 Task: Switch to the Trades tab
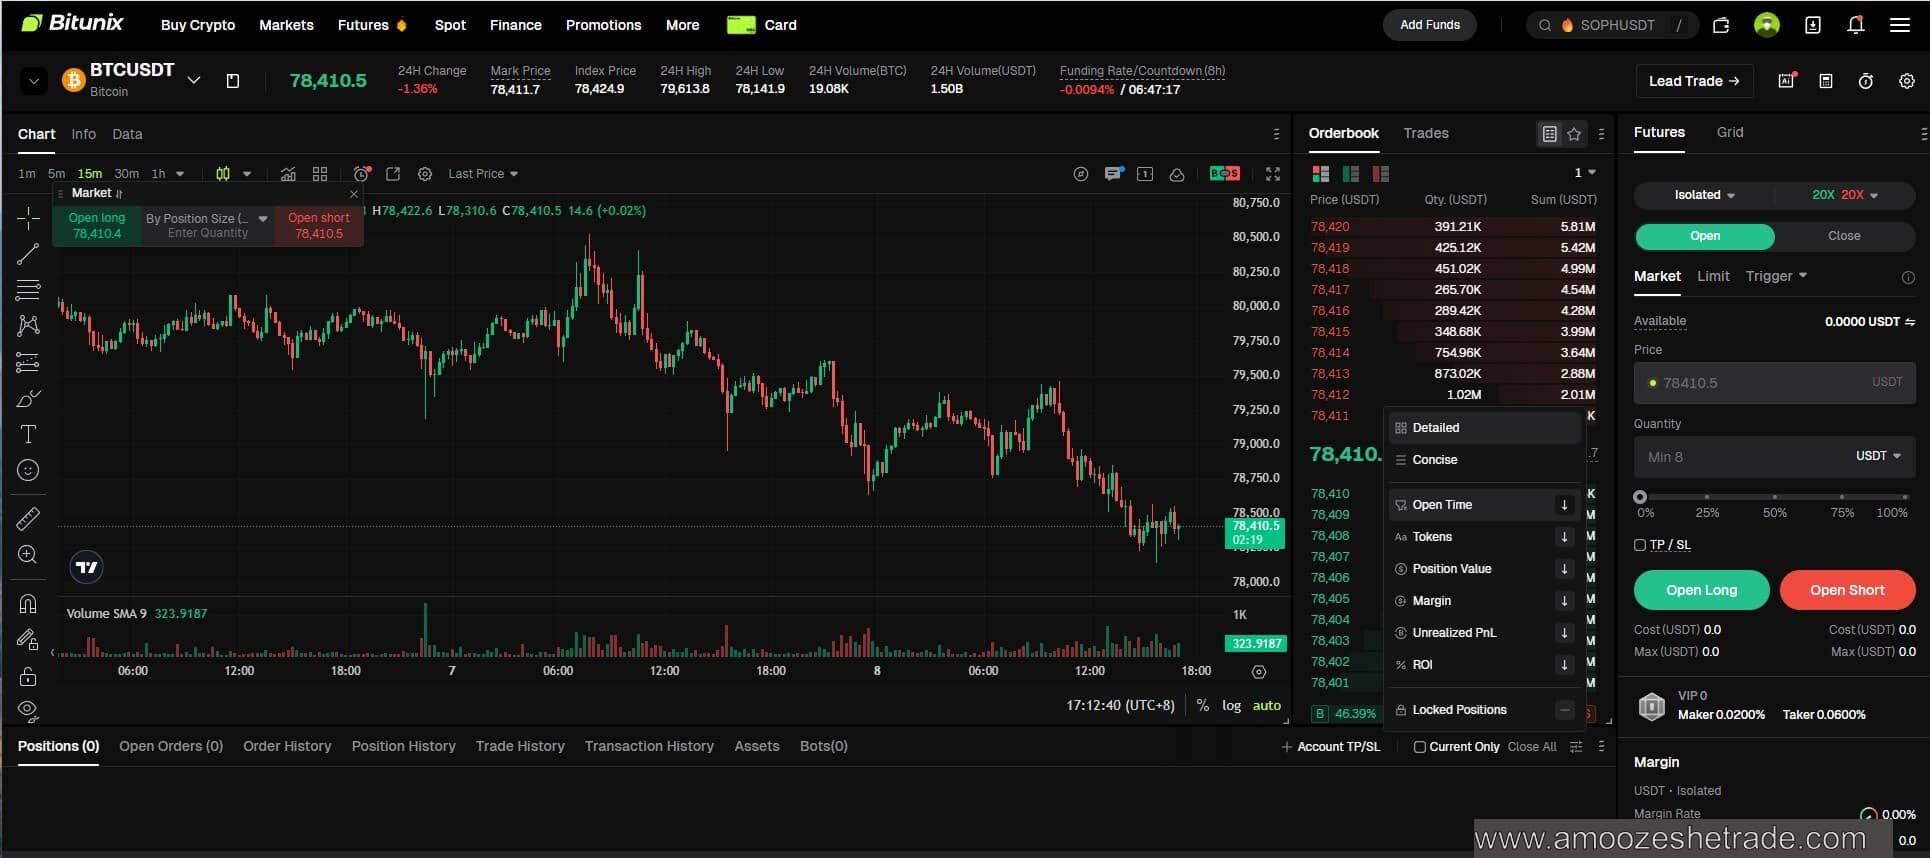1426,133
